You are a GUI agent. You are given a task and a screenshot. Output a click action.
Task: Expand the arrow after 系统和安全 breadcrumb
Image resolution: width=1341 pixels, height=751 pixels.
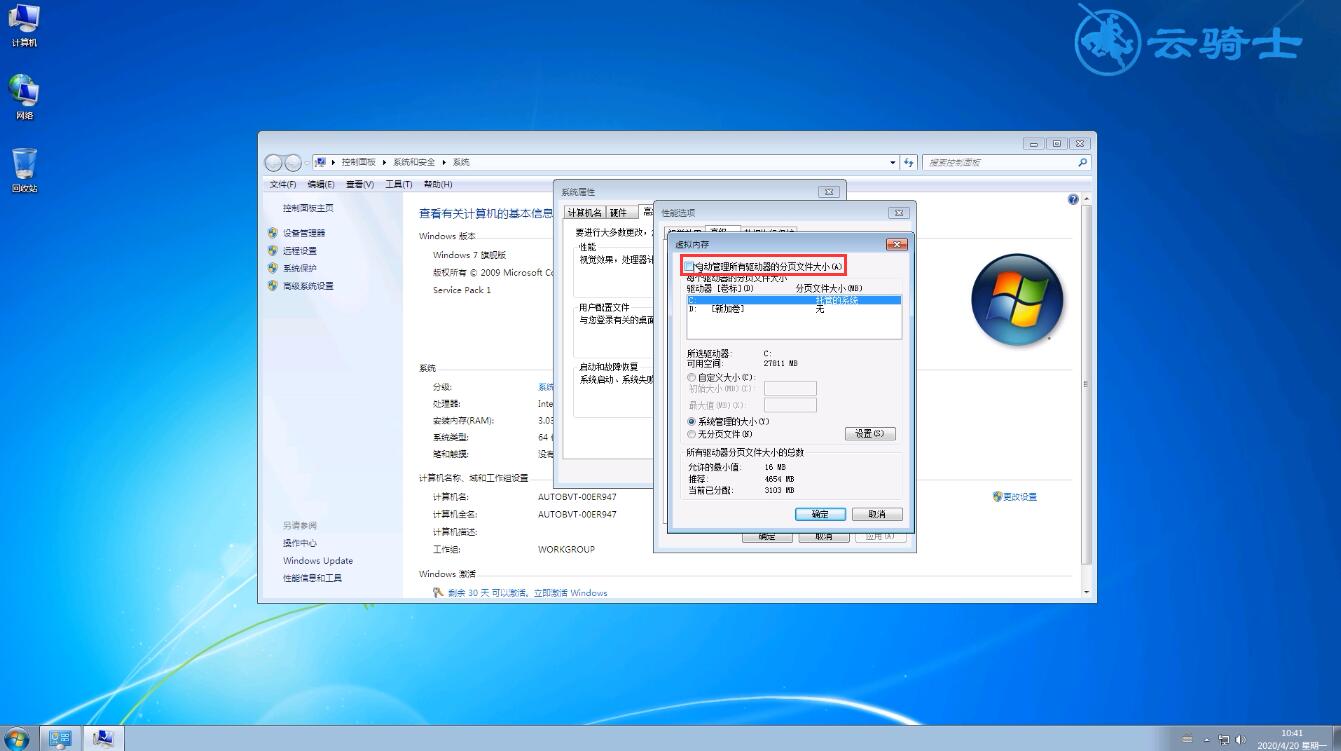tap(444, 162)
